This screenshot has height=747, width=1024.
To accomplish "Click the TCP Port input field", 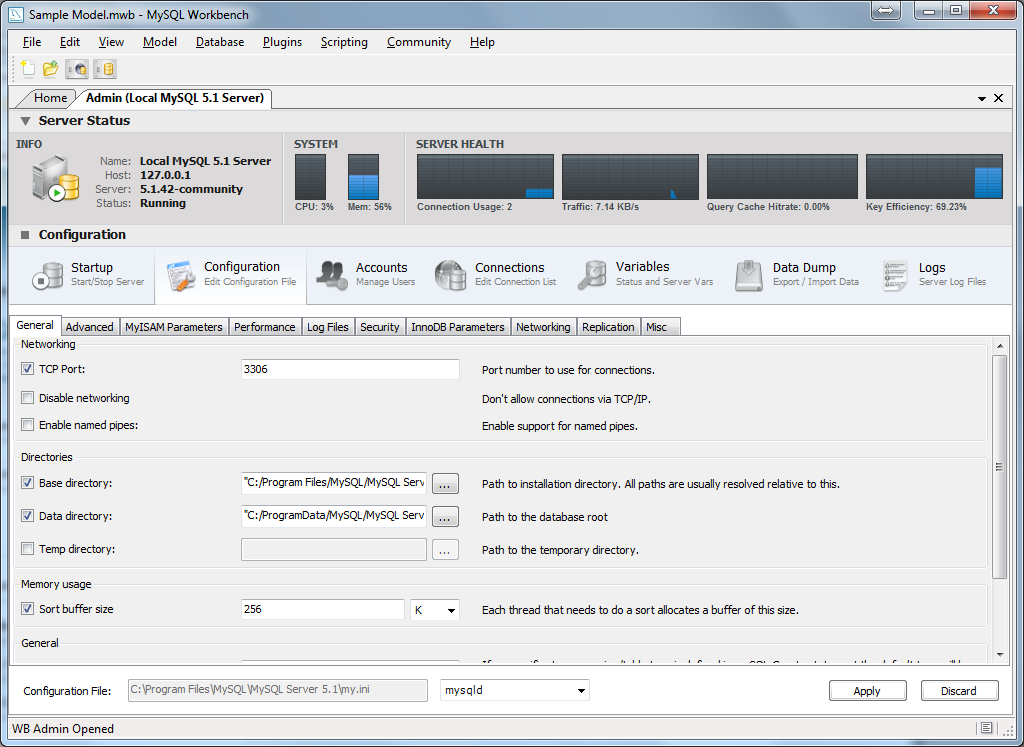I will coord(350,369).
